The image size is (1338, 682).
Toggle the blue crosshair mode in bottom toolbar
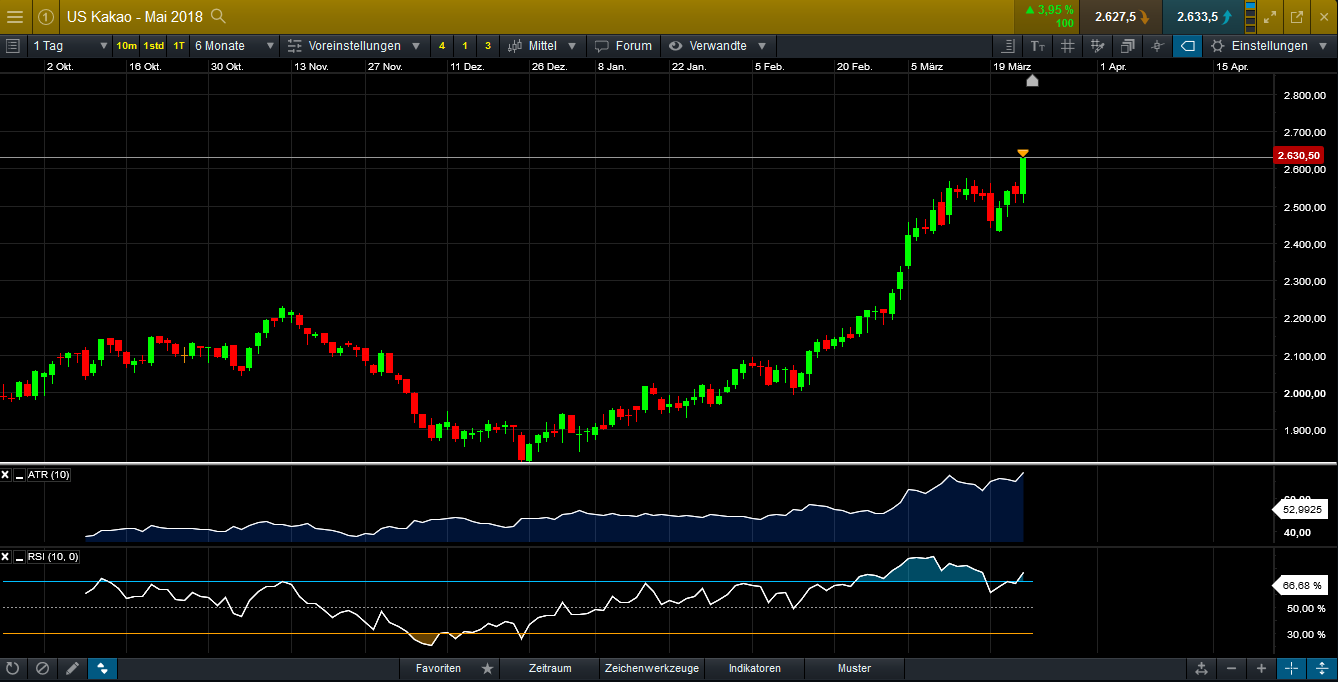coord(103,669)
